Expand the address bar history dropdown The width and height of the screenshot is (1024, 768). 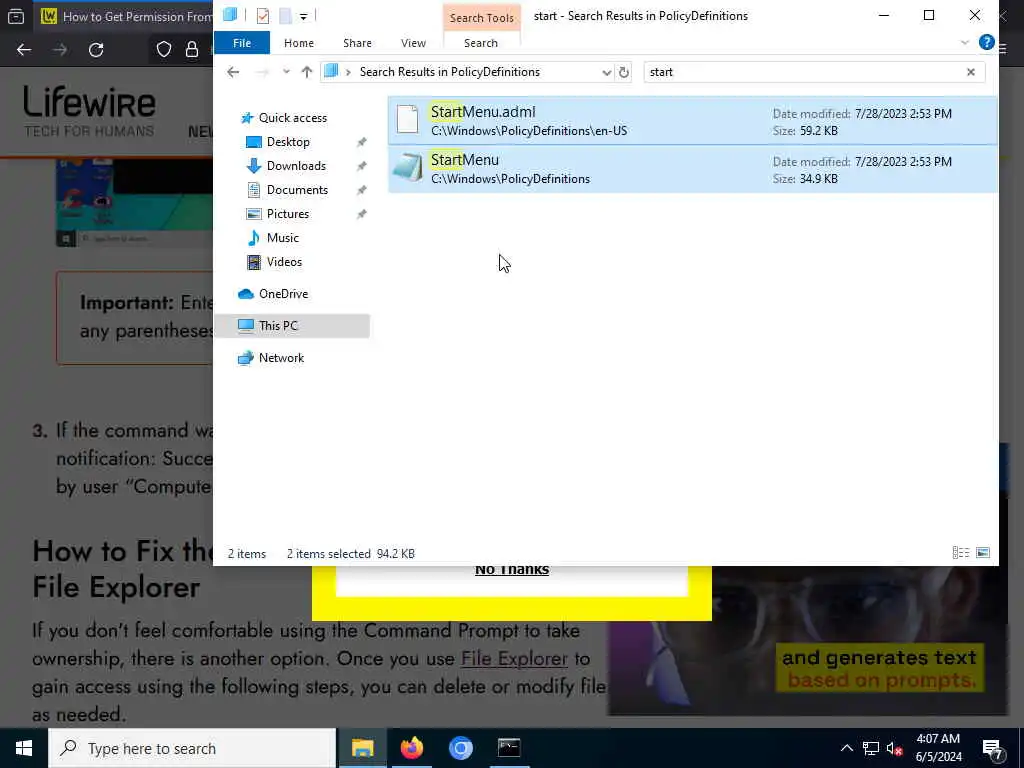click(606, 72)
